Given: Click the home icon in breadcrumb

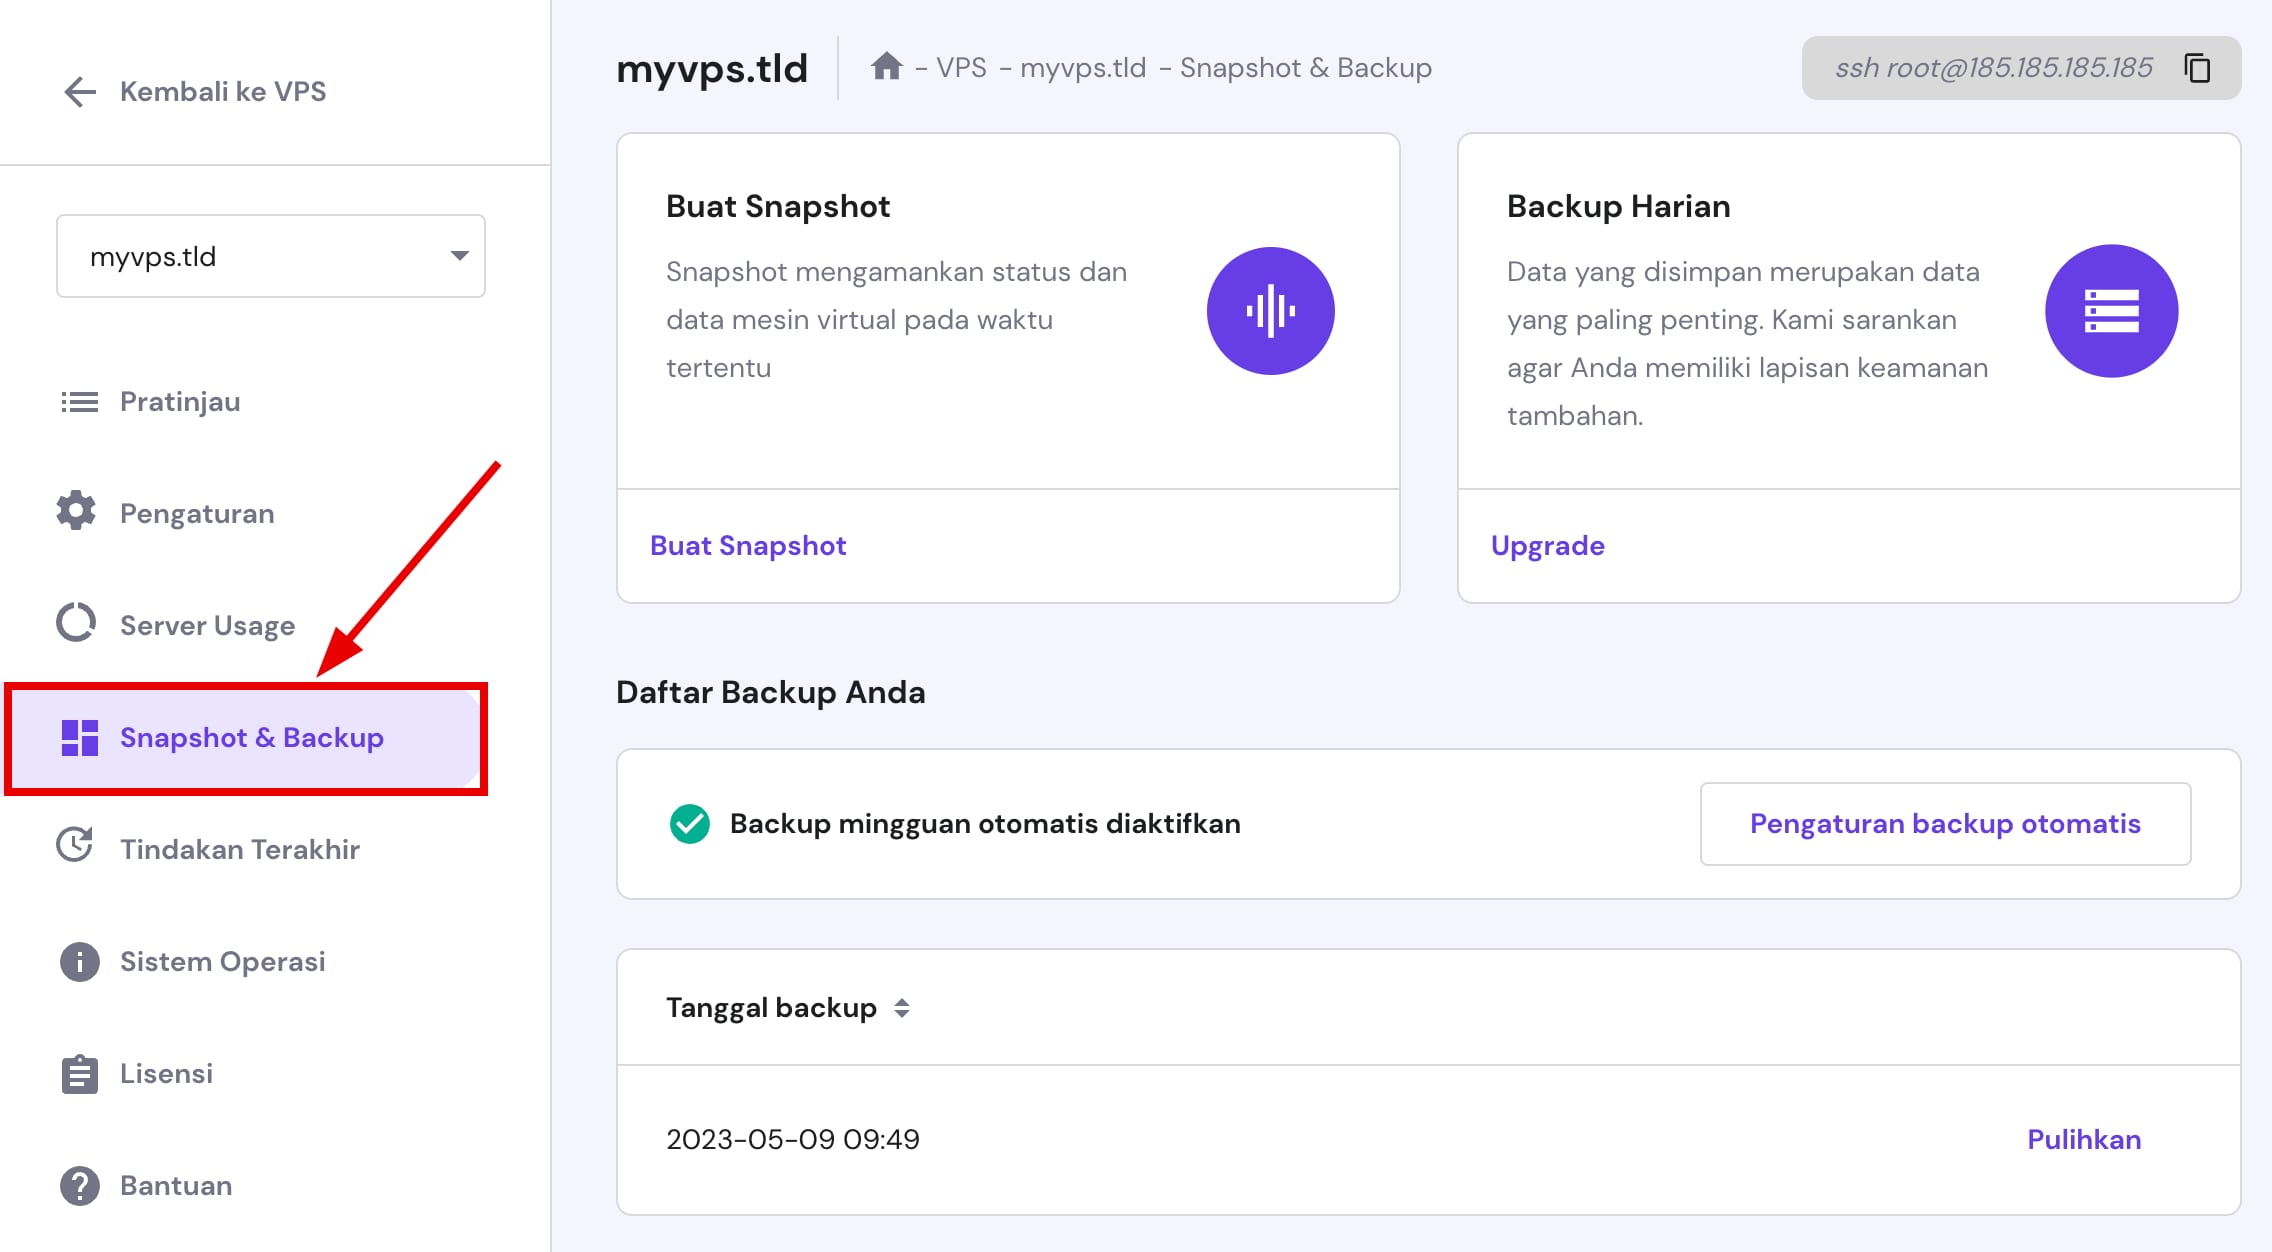Looking at the screenshot, I should pyautogui.click(x=889, y=66).
